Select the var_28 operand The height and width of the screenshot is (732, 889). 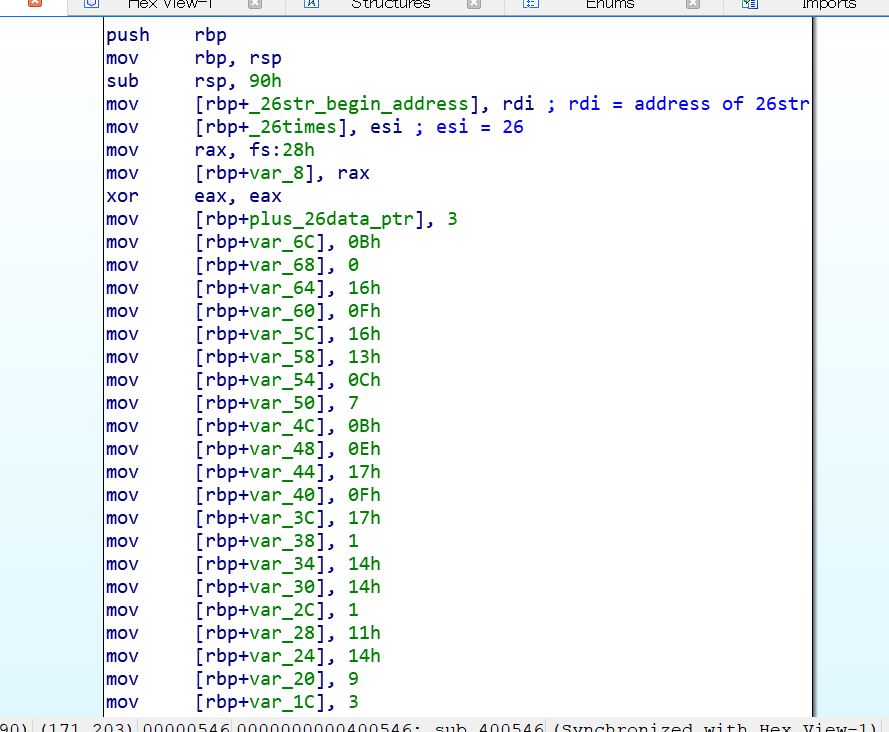(x=282, y=633)
